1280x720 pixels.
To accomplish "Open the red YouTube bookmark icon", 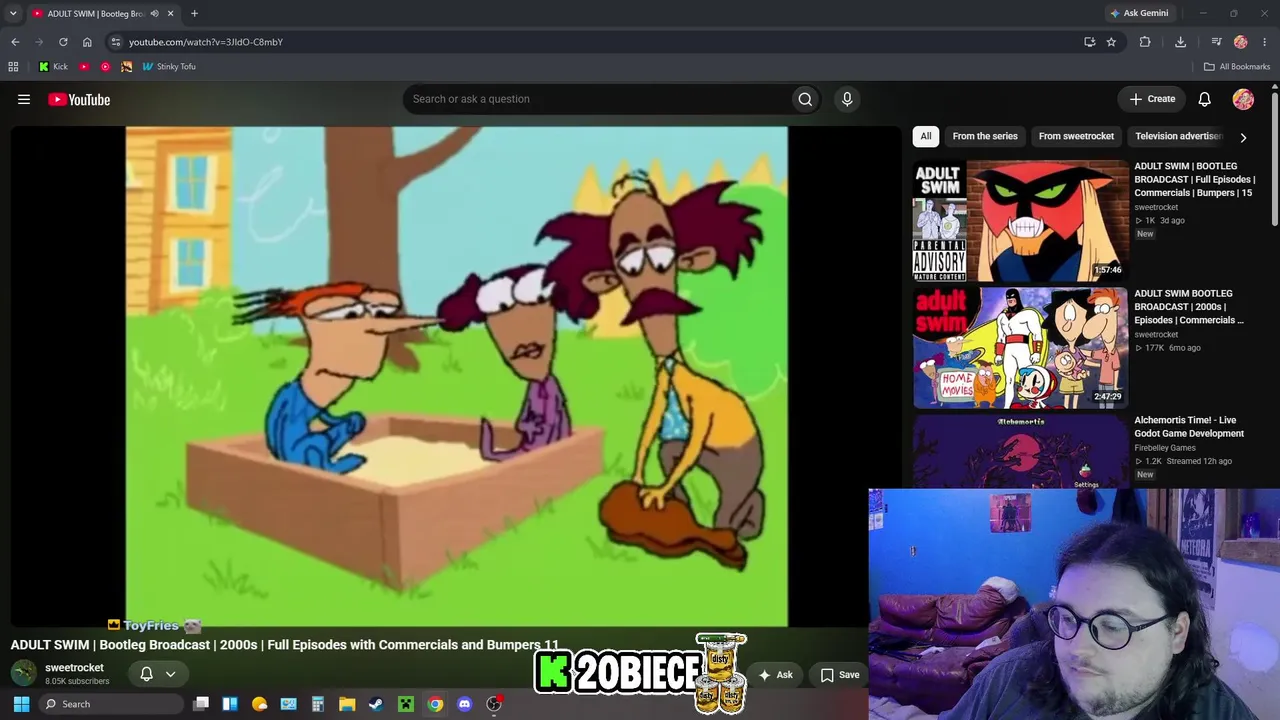I will [84, 67].
